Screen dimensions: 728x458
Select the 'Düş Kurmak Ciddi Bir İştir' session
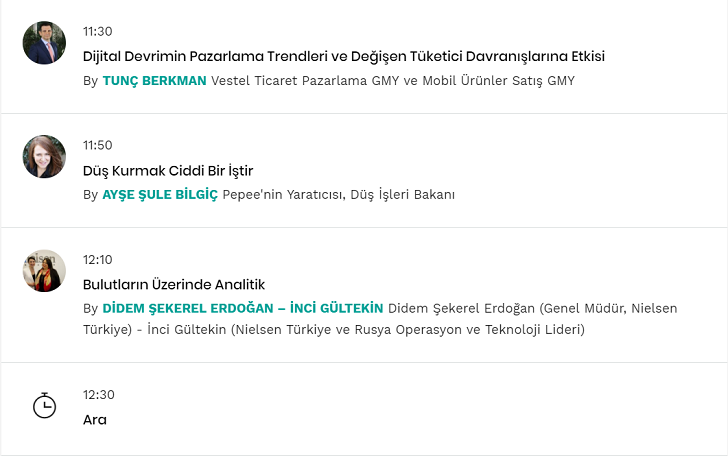pyautogui.click(x=168, y=170)
